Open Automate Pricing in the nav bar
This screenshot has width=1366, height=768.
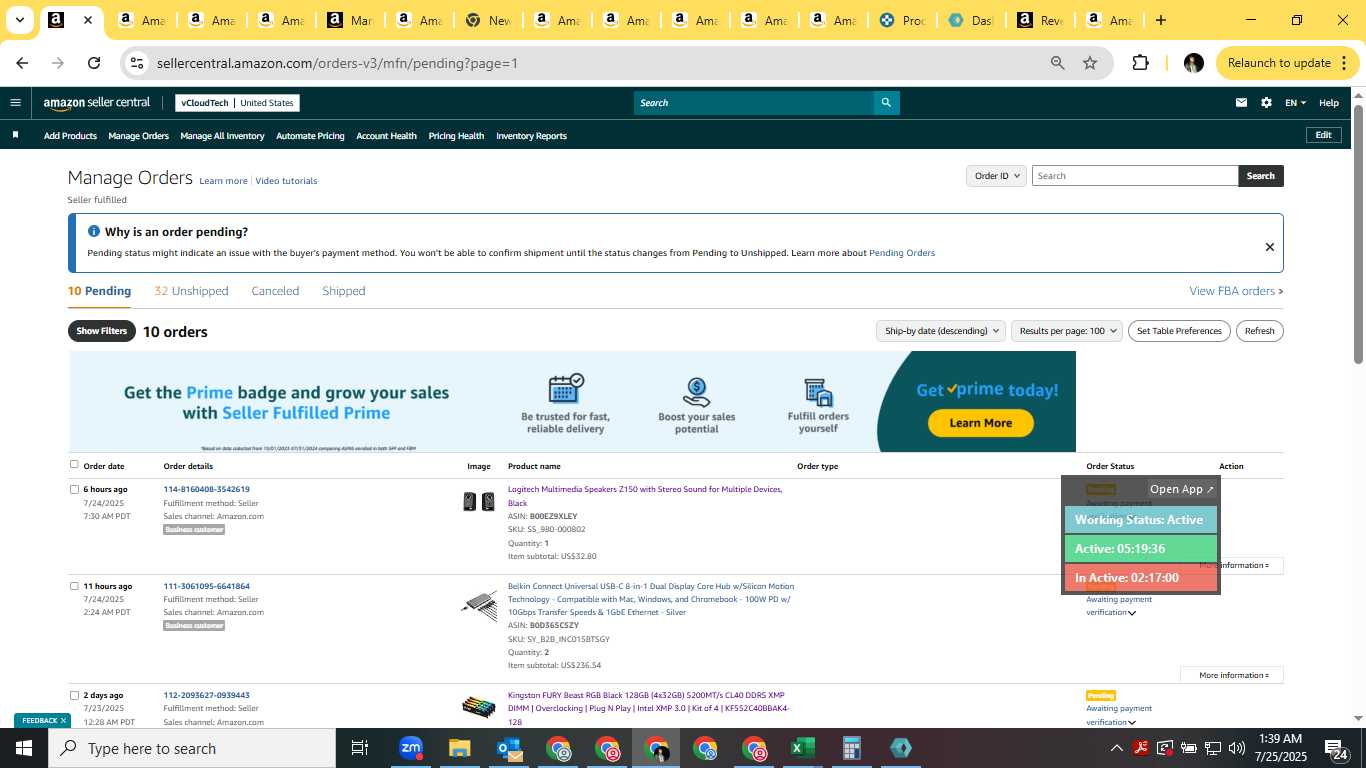click(310, 135)
